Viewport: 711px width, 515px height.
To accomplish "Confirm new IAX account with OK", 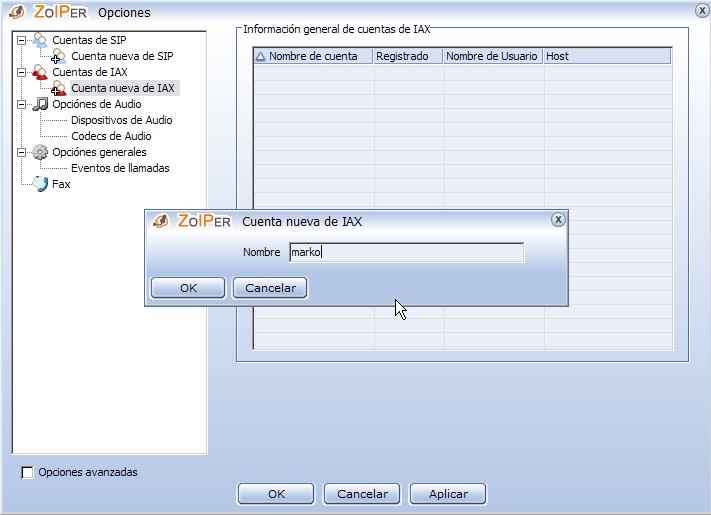I will (x=188, y=288).
